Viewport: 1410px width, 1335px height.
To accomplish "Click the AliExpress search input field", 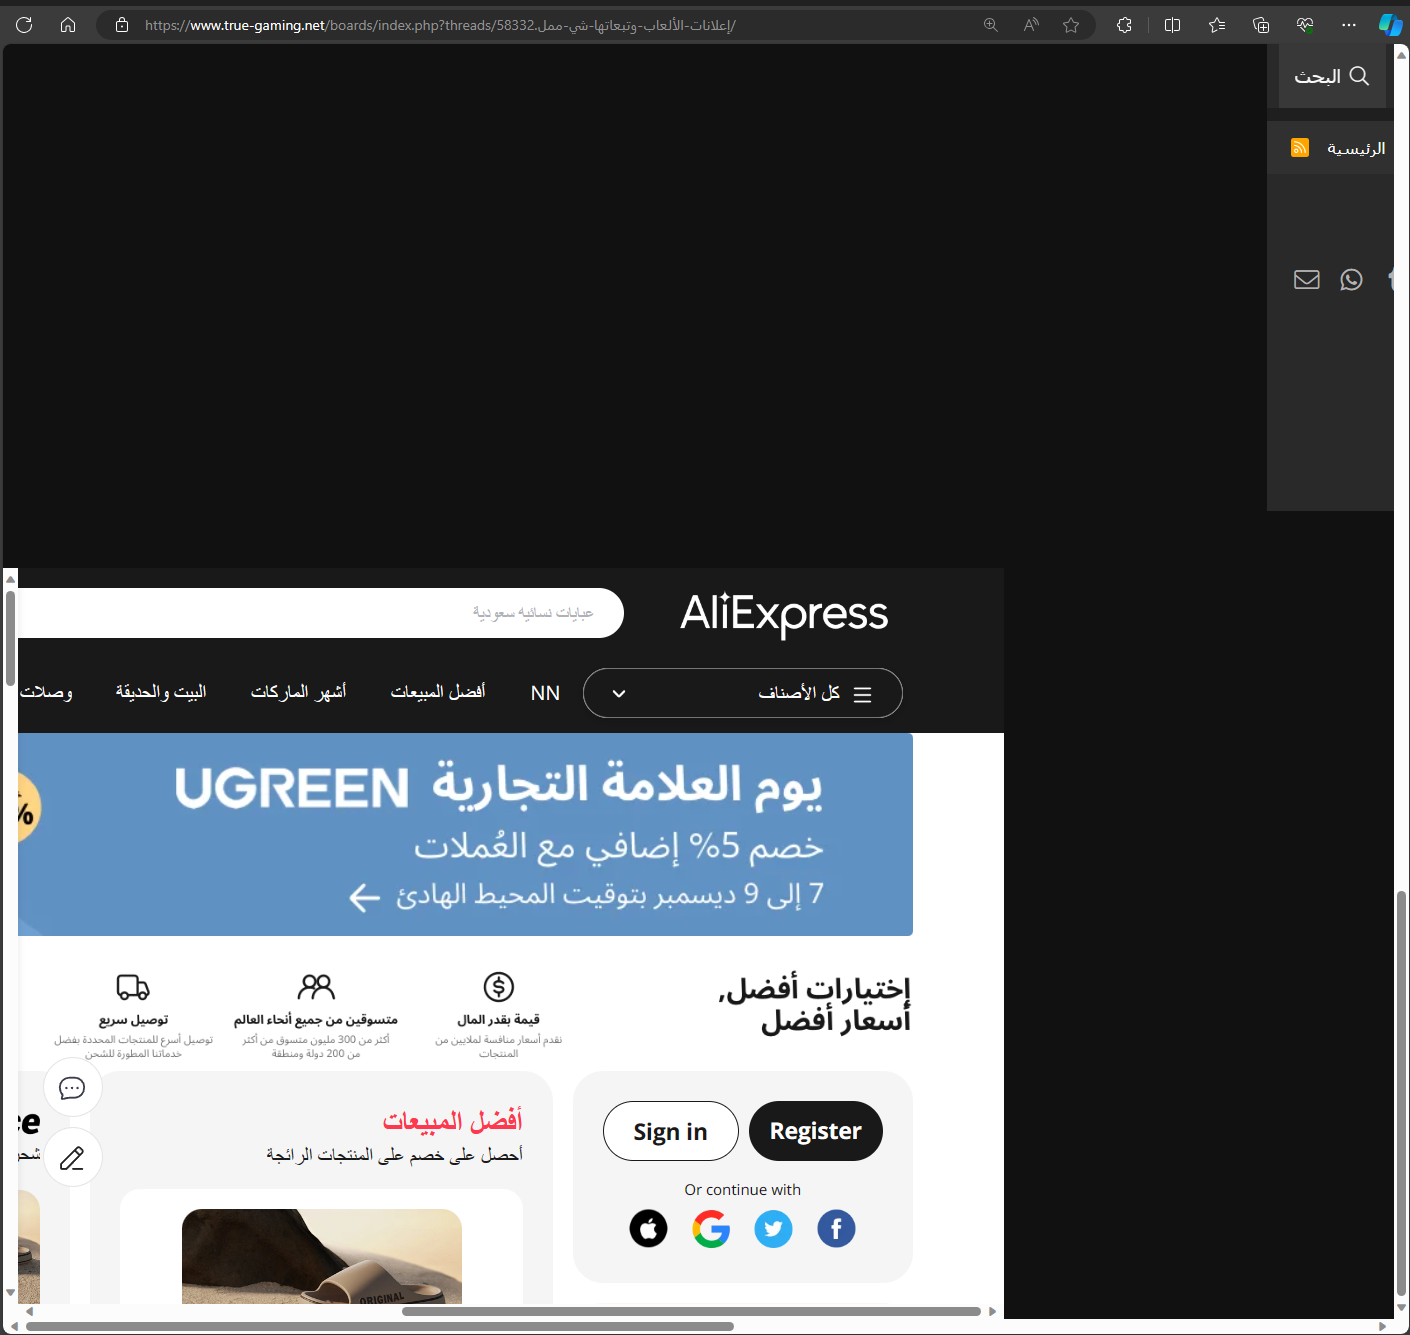I will tap(320, 613).
